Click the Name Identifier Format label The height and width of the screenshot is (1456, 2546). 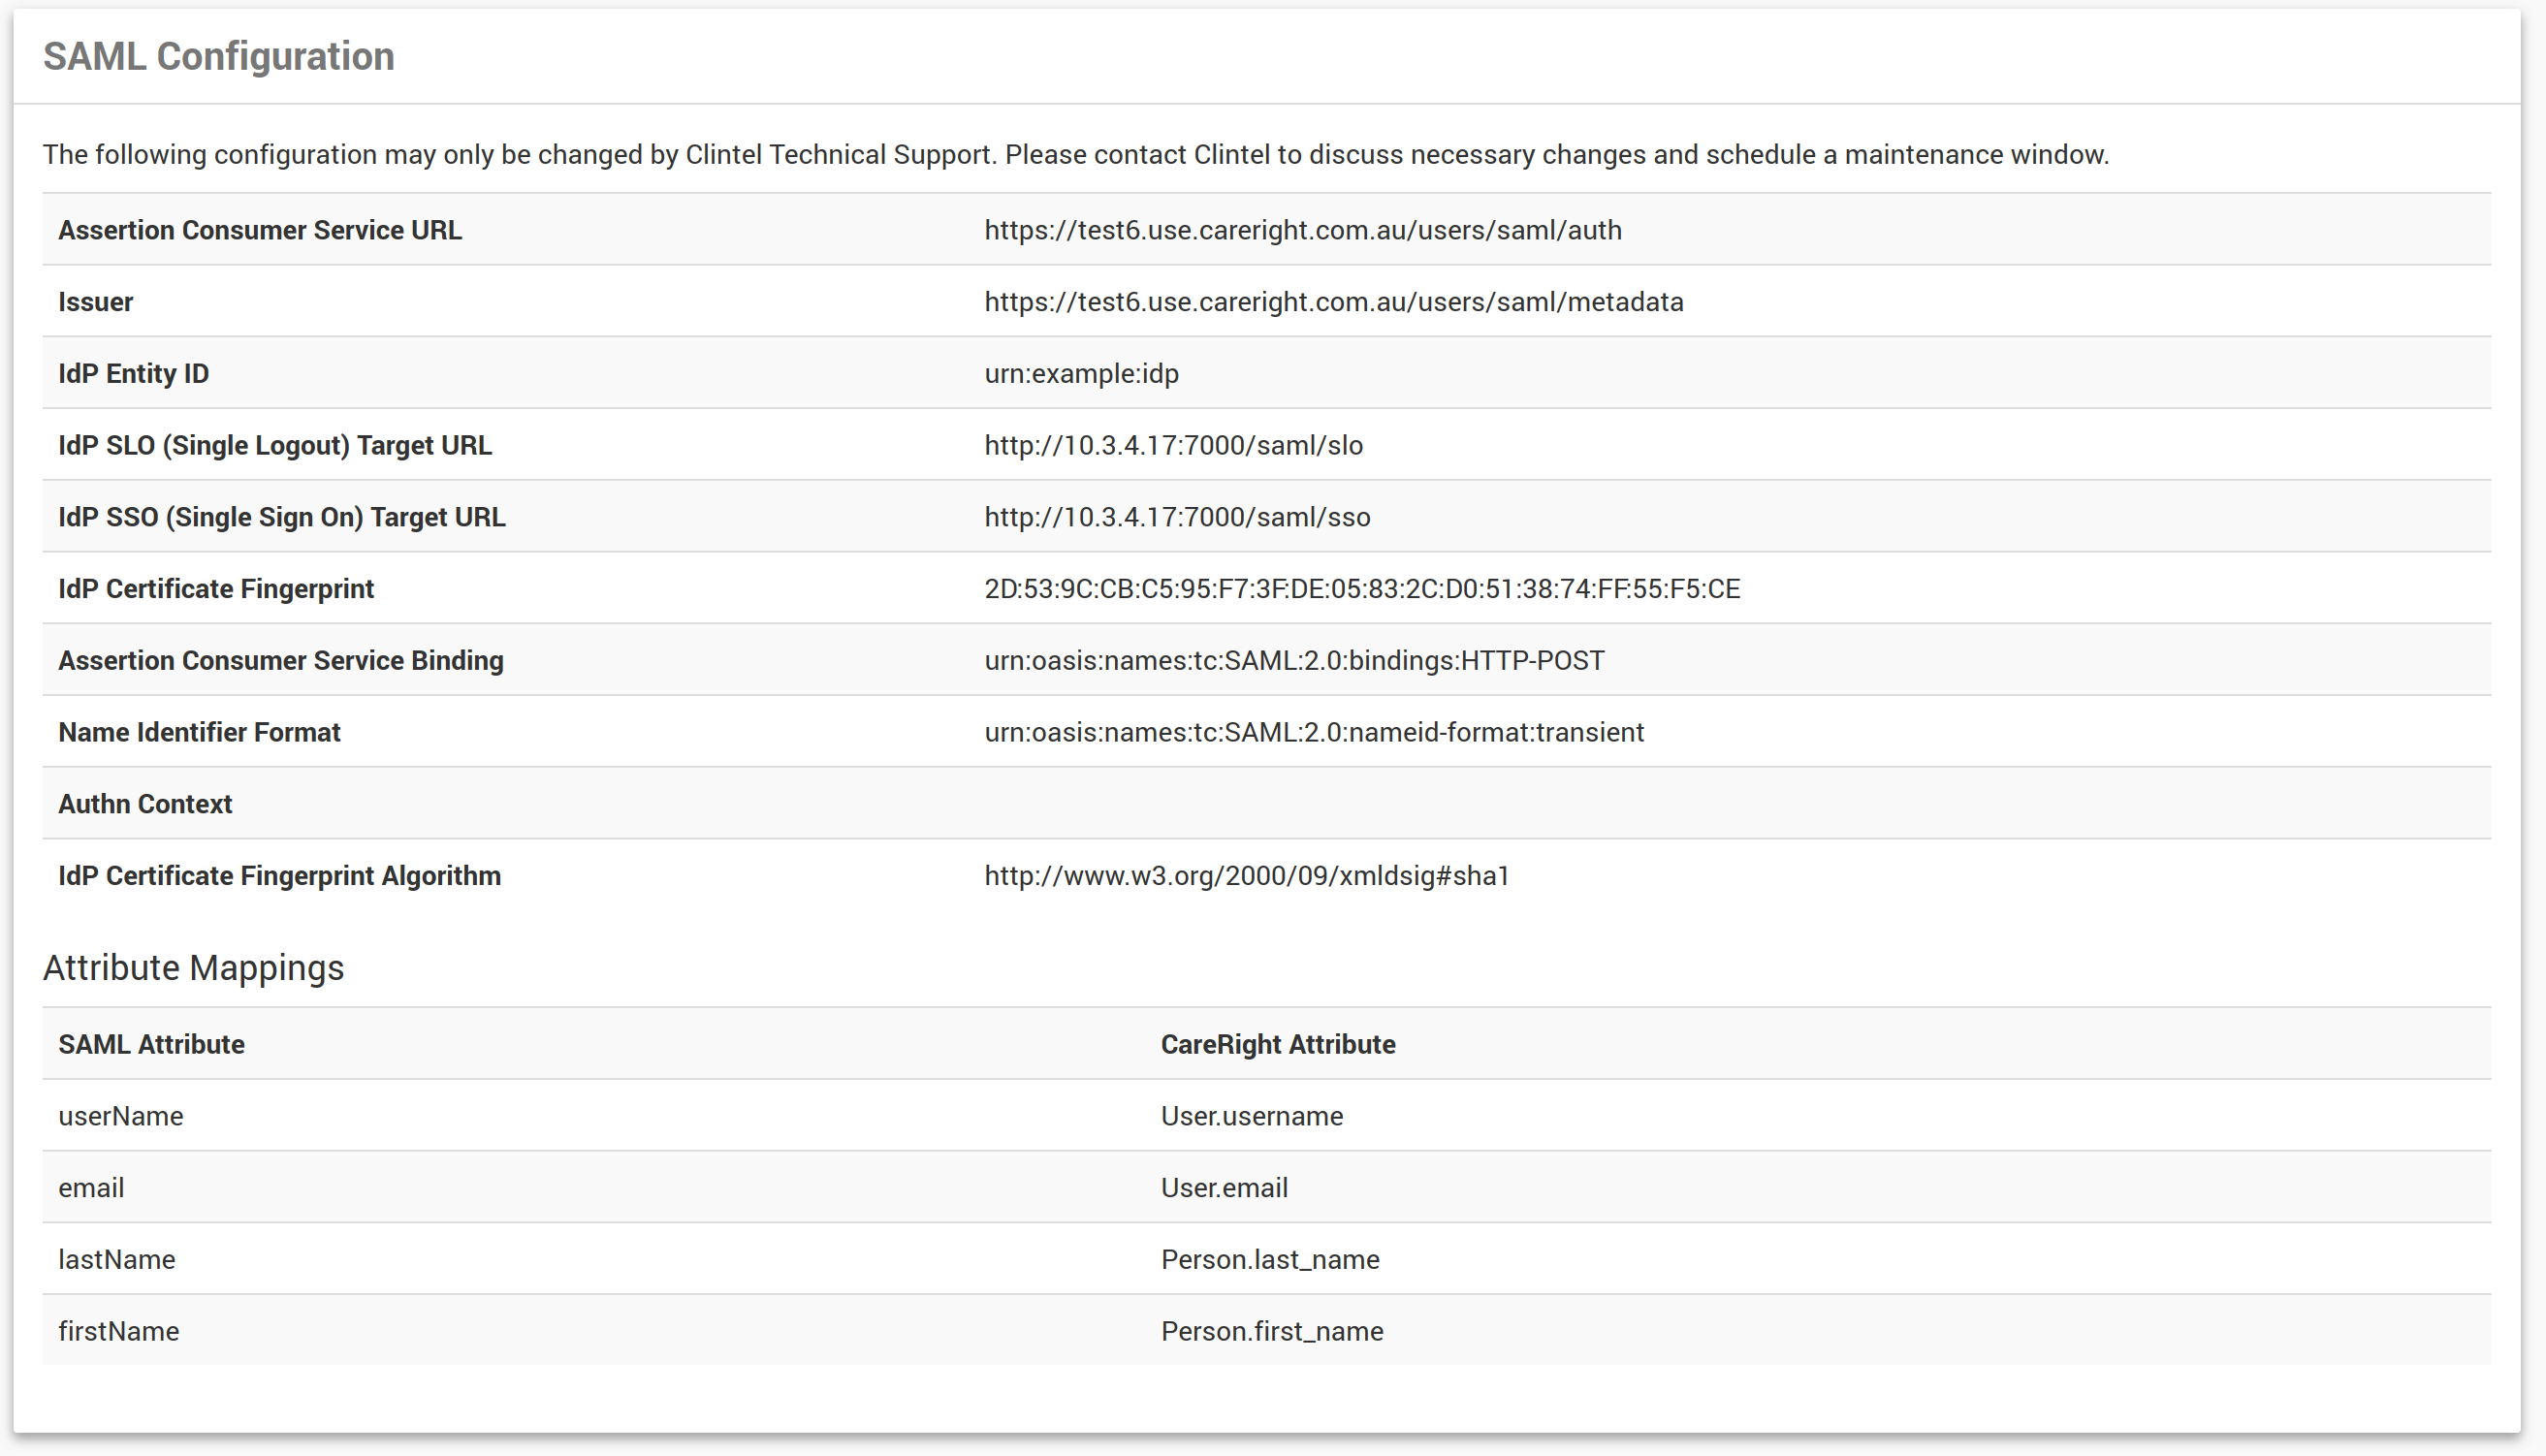pyautogui.click(x=199, y=733)
